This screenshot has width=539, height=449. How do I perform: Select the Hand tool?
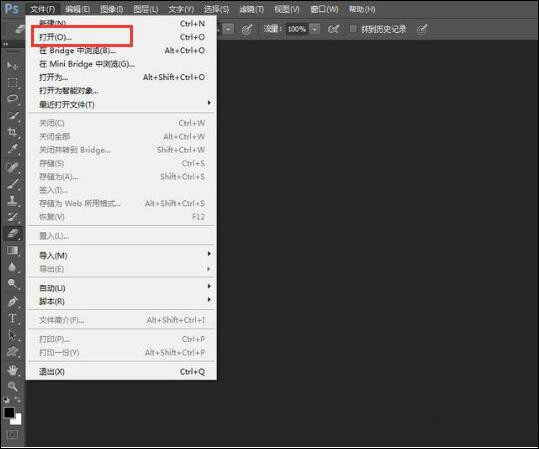point(13,370)
